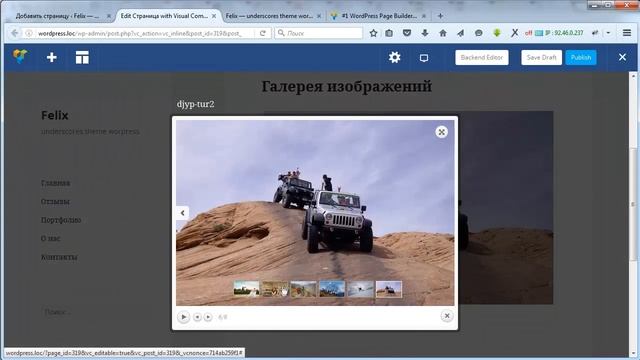The image size is (640, 360).
Task: Open the Felix site title link
Action: pyautogui.click(x=55, y=116)
